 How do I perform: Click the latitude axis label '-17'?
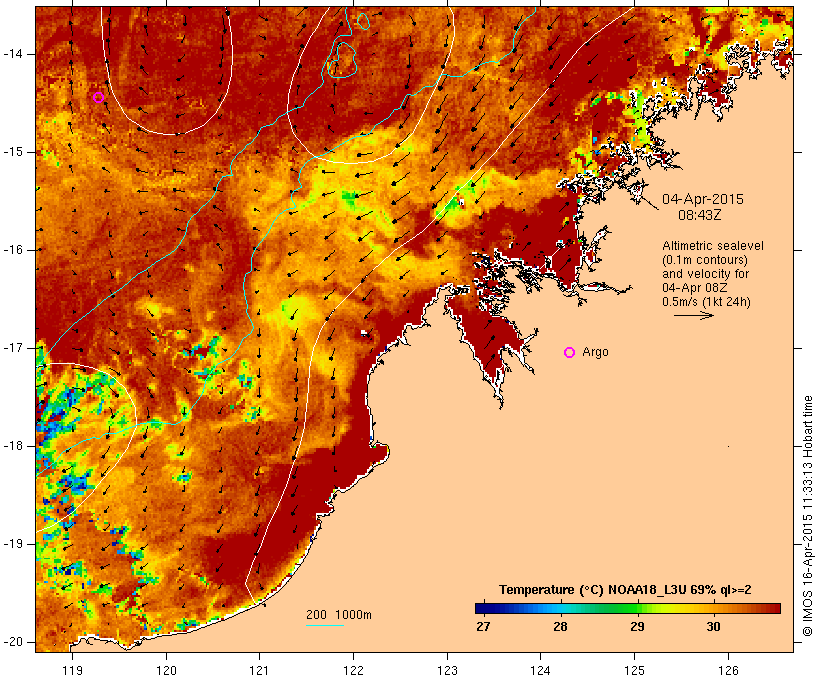pos(12,348)
